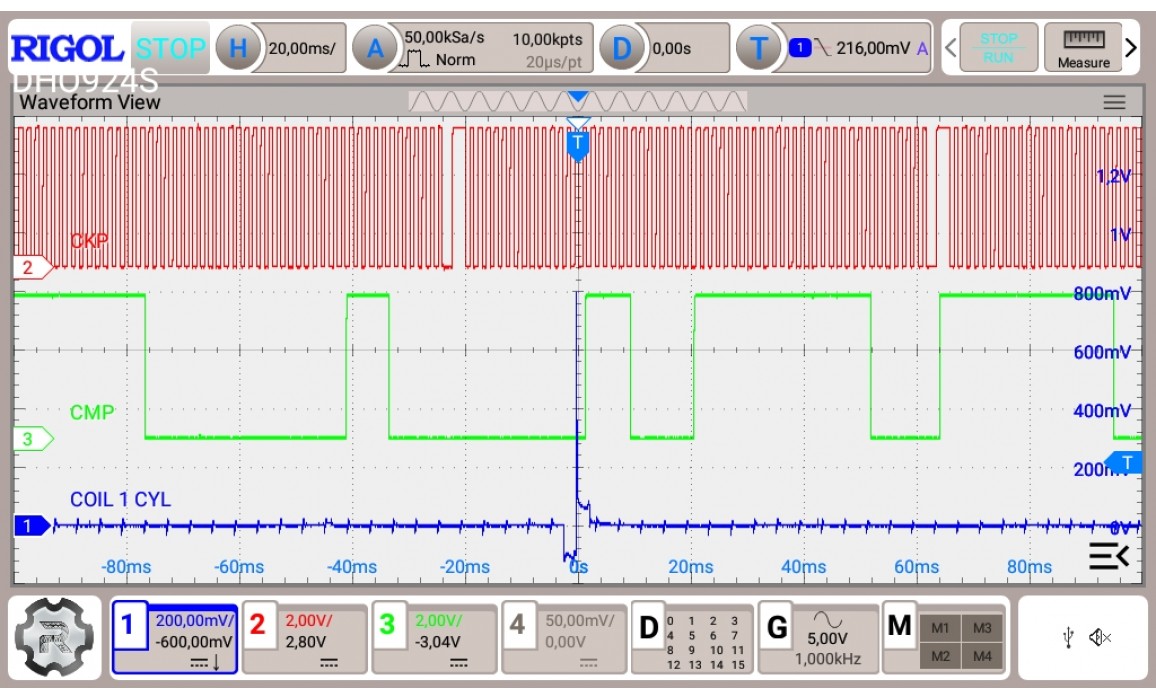Click the H horizontal timebase icon
Image resolution: width=1156 pixels, height=700 pixels.
[x=238, y=47]
